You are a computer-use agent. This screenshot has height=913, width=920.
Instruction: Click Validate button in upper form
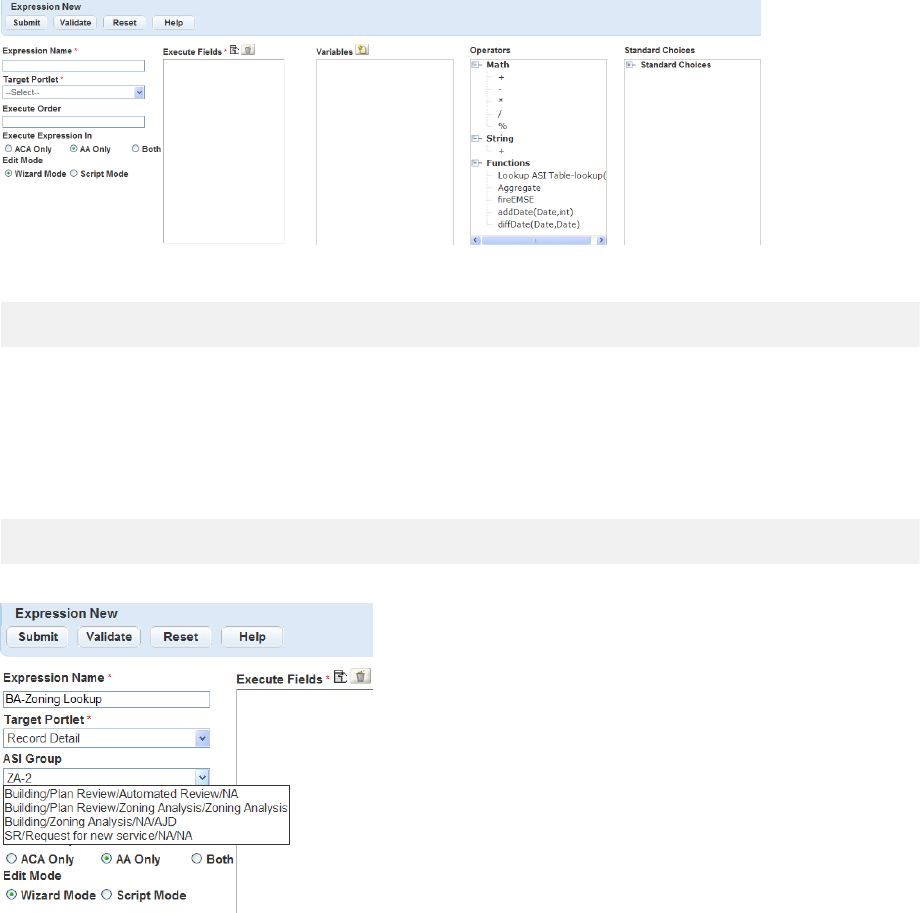coord(76,23)
